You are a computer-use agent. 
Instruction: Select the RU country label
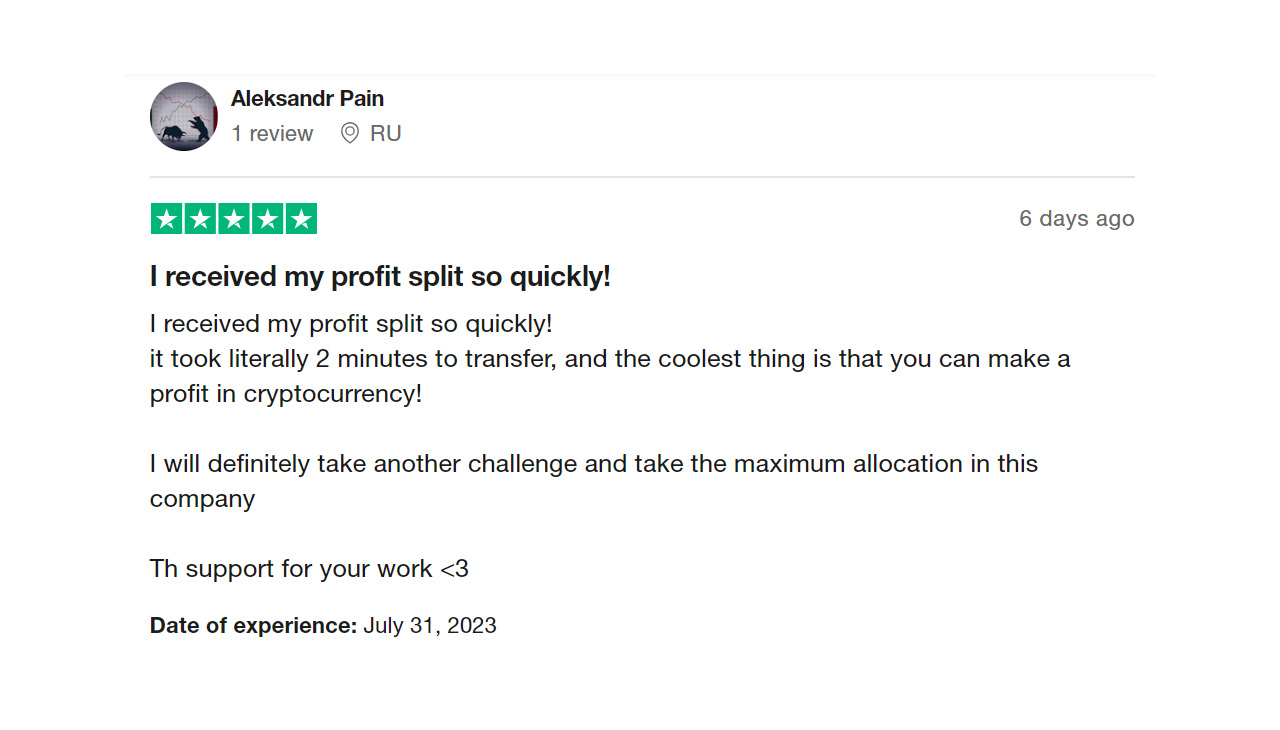[x=385, y=133]
